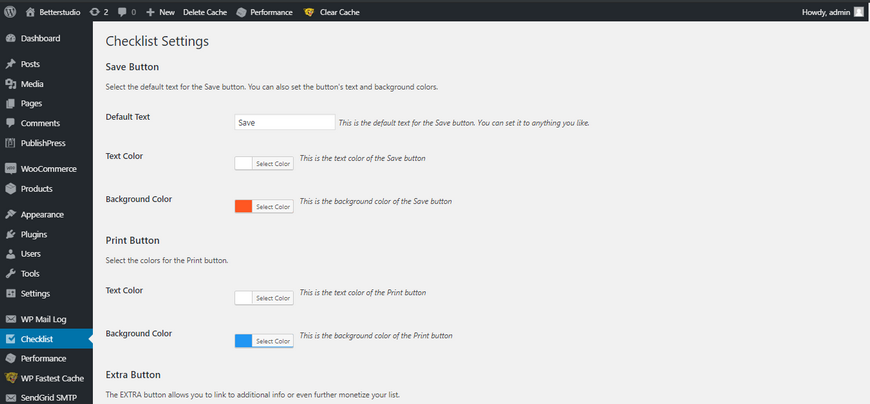Screen dimensions: 870x404
Task: Click Performance text in admin bar
Action: [271, 12]
